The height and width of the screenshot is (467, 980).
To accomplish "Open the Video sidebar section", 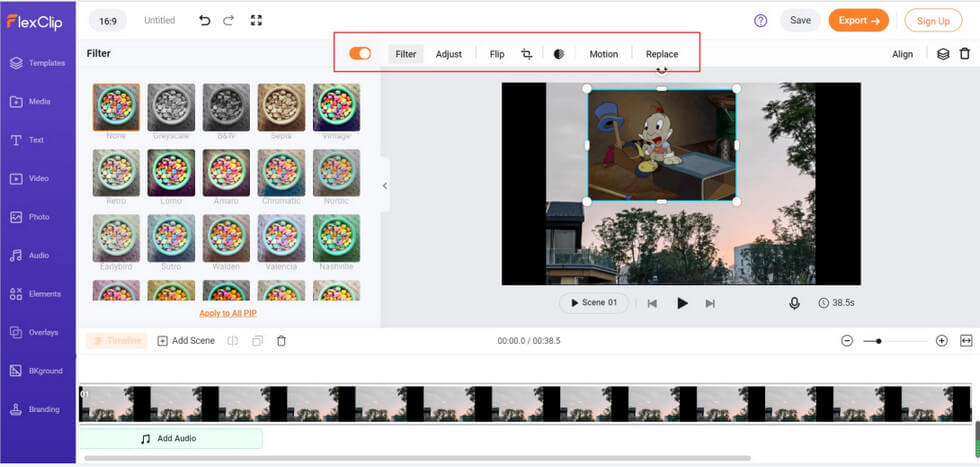I will click(x=29, y=179).
